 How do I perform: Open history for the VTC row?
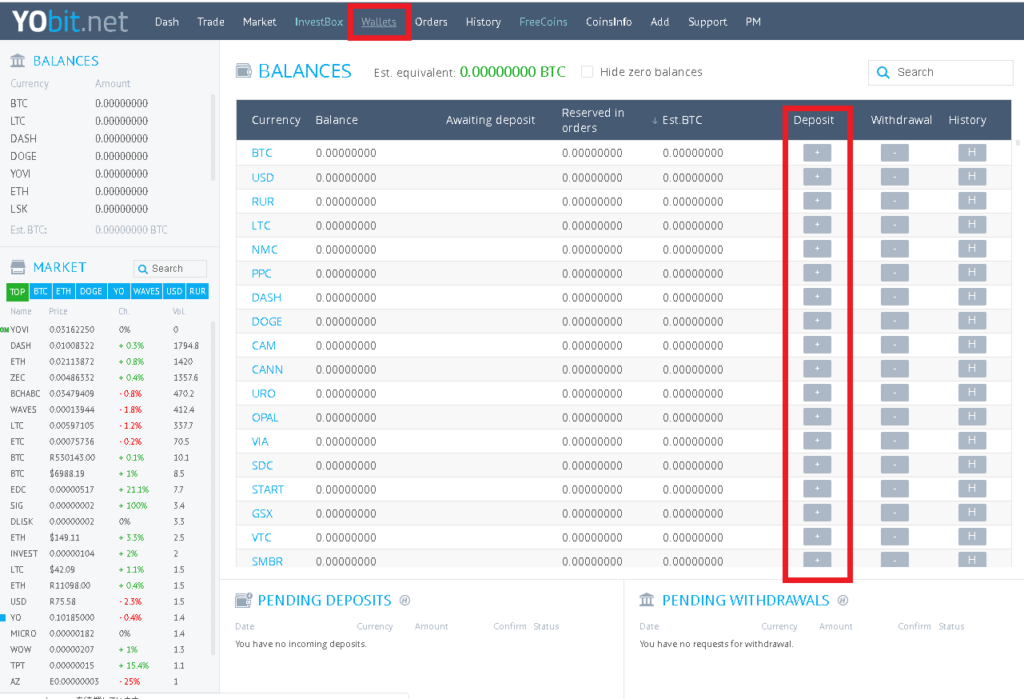pyautogui.click(x=972, y=537)
